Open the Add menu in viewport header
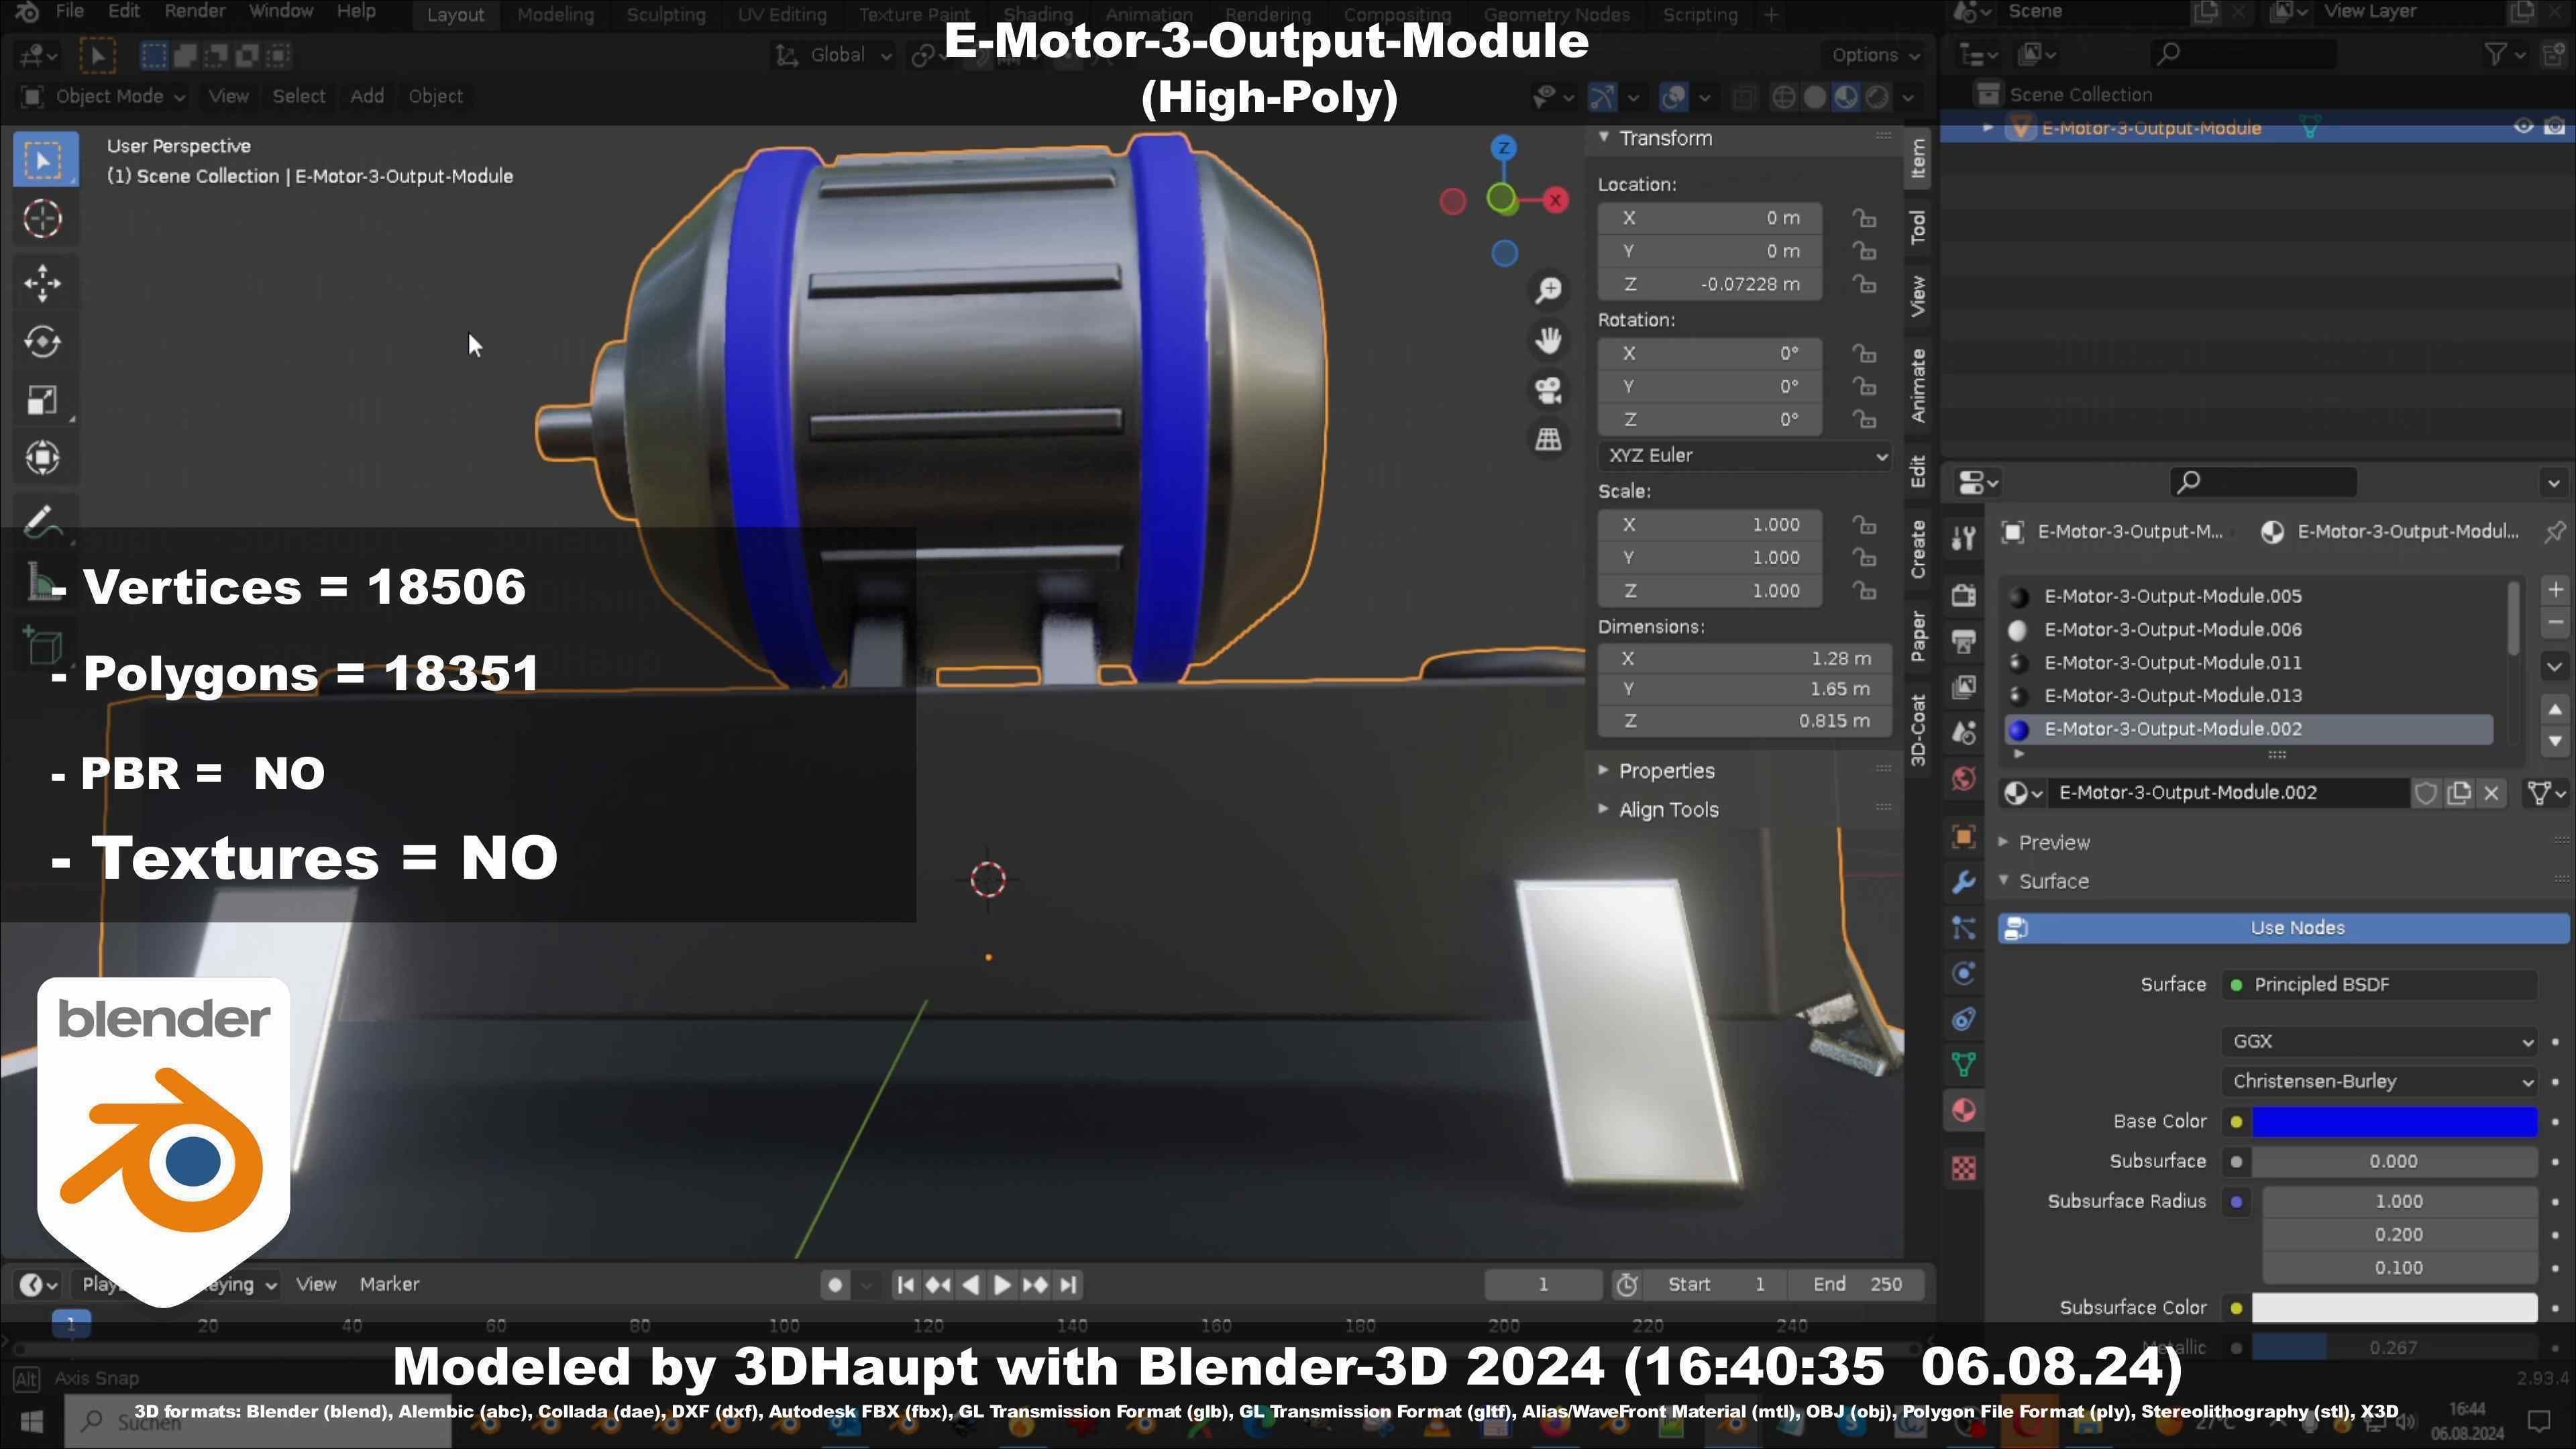 pyautogui.click(x=367, y=96)
